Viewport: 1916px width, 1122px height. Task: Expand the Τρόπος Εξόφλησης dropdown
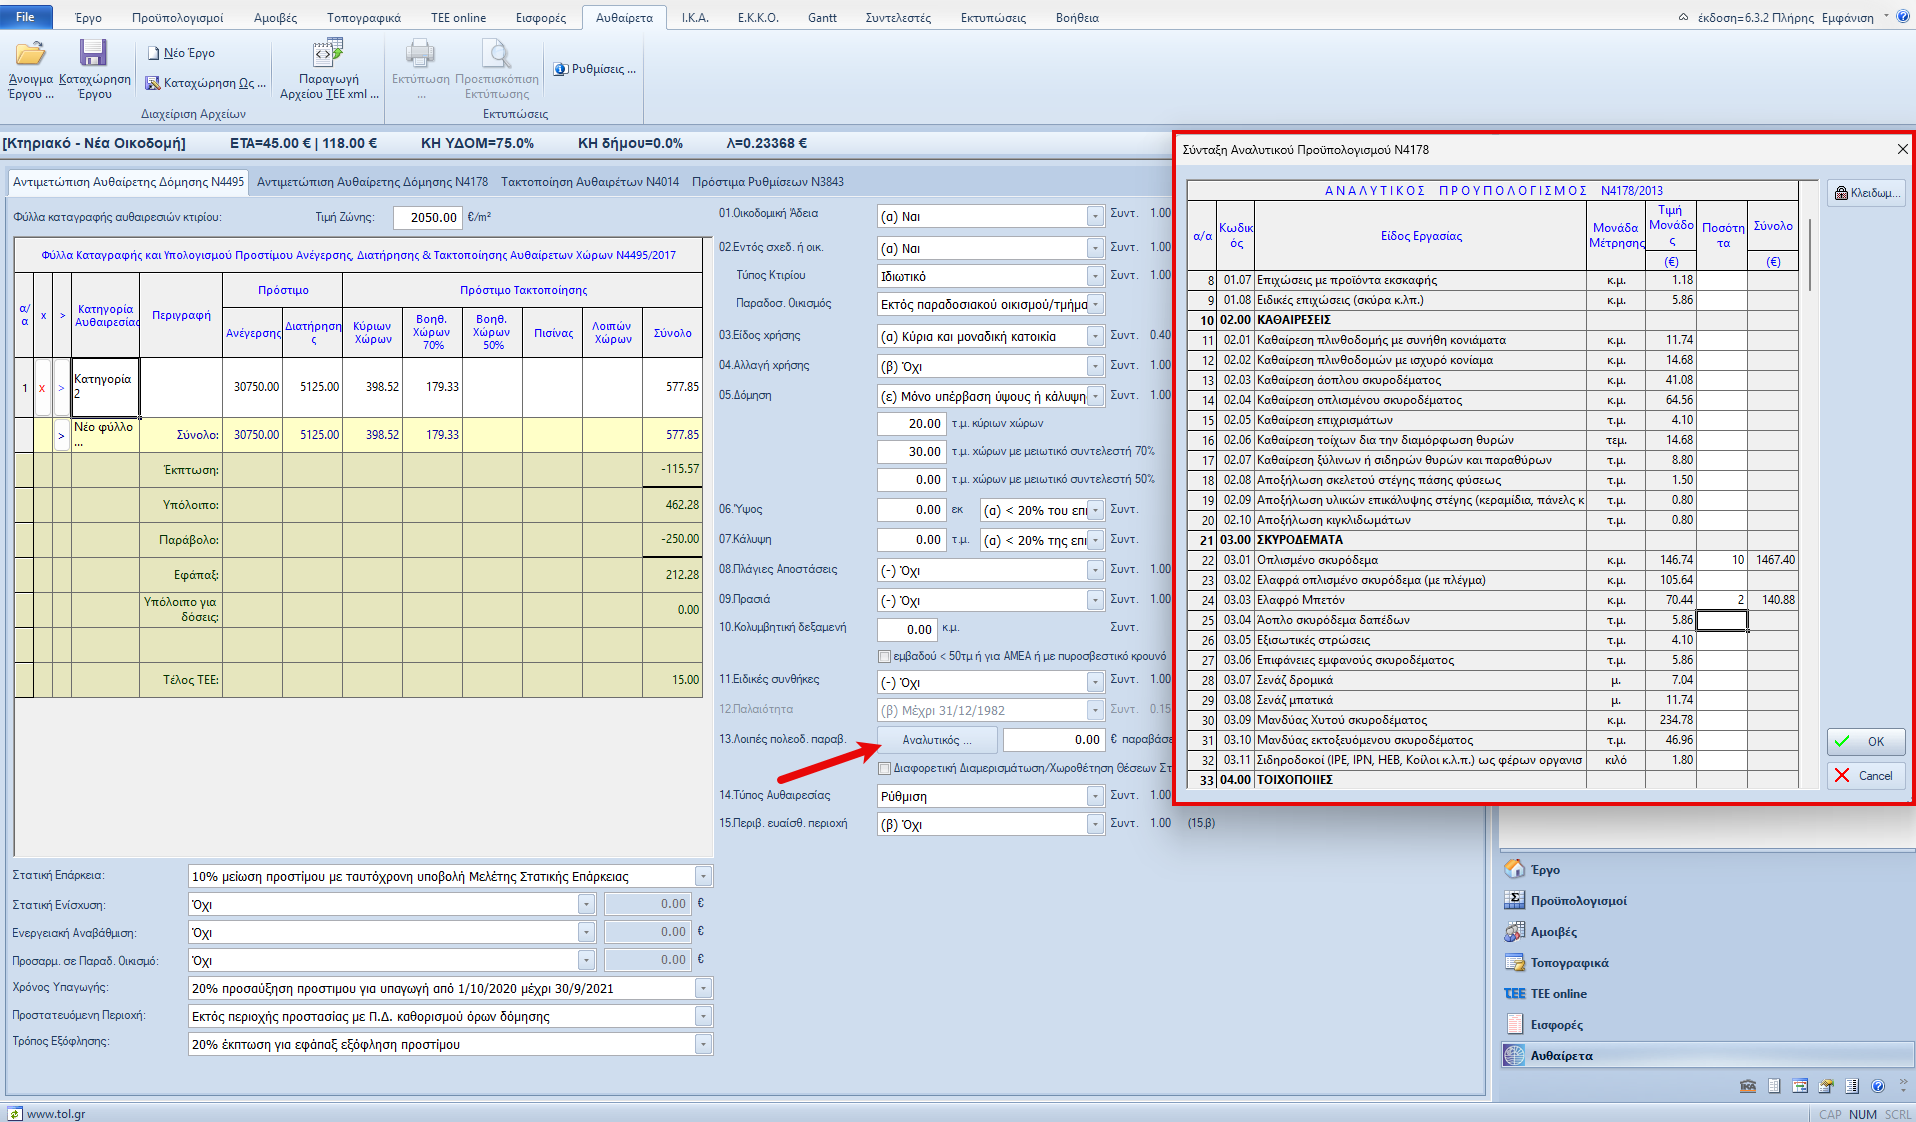point(703,1045)
